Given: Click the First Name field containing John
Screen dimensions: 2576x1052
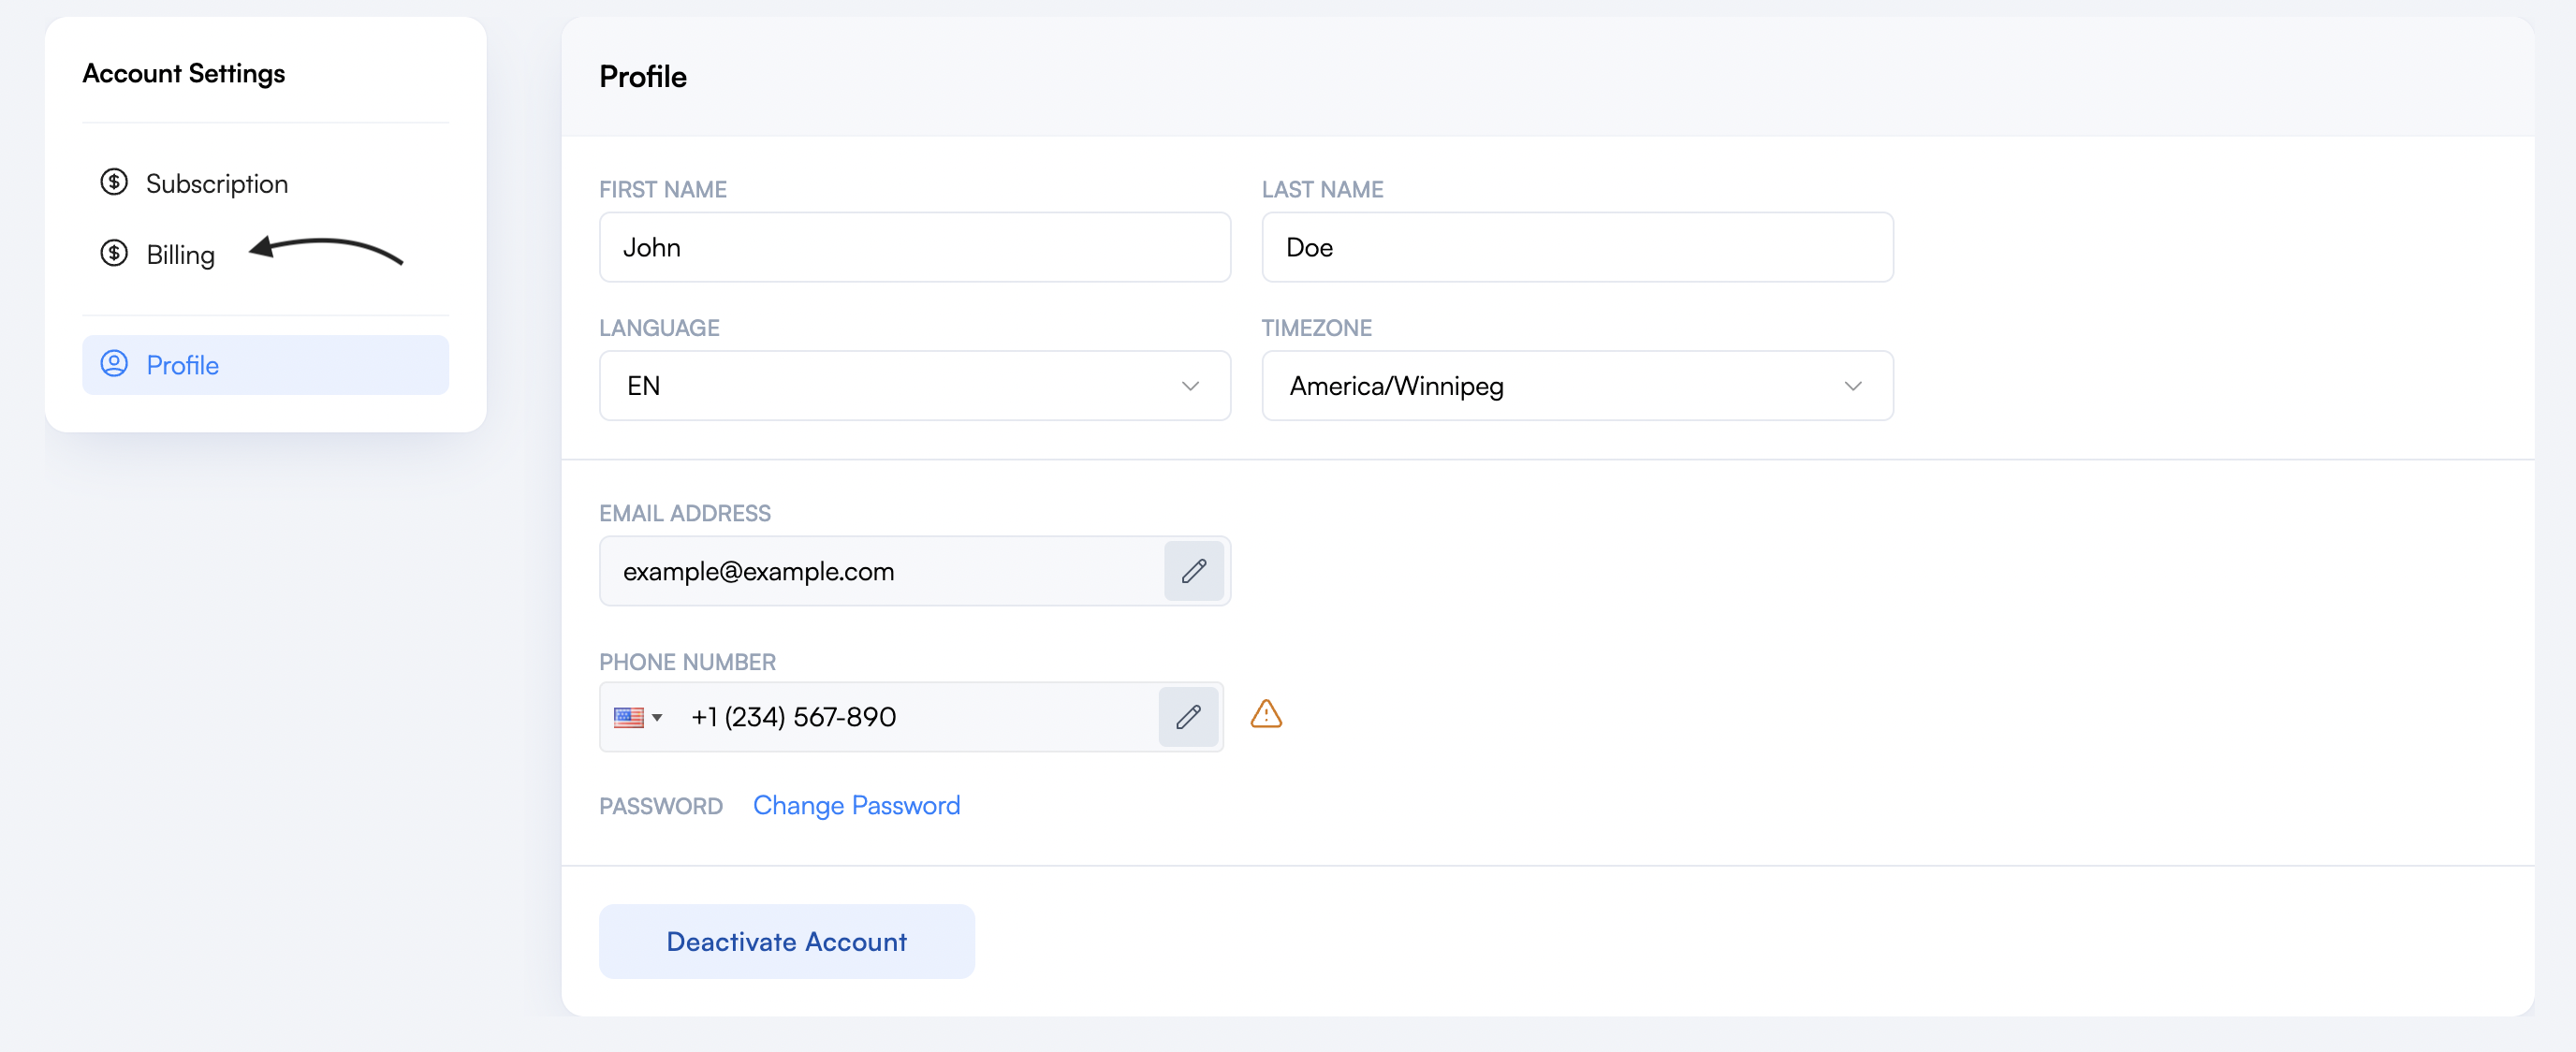Looking at the screenshot, I should pyautogui.click(x=914, y=247).
